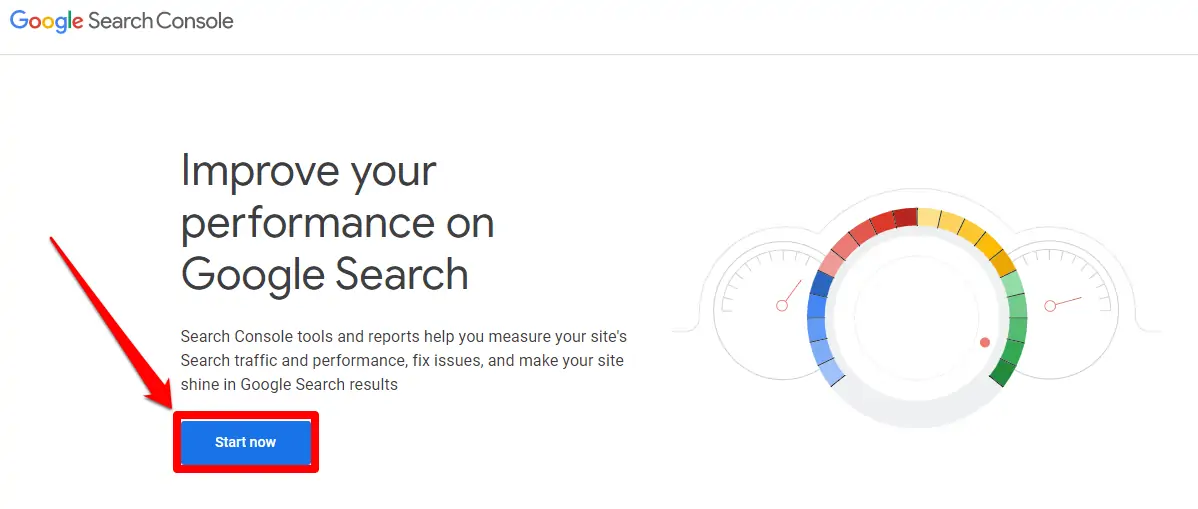Click the 'Improve your performance' headline
1198x509 pixels.
point(325,222)
